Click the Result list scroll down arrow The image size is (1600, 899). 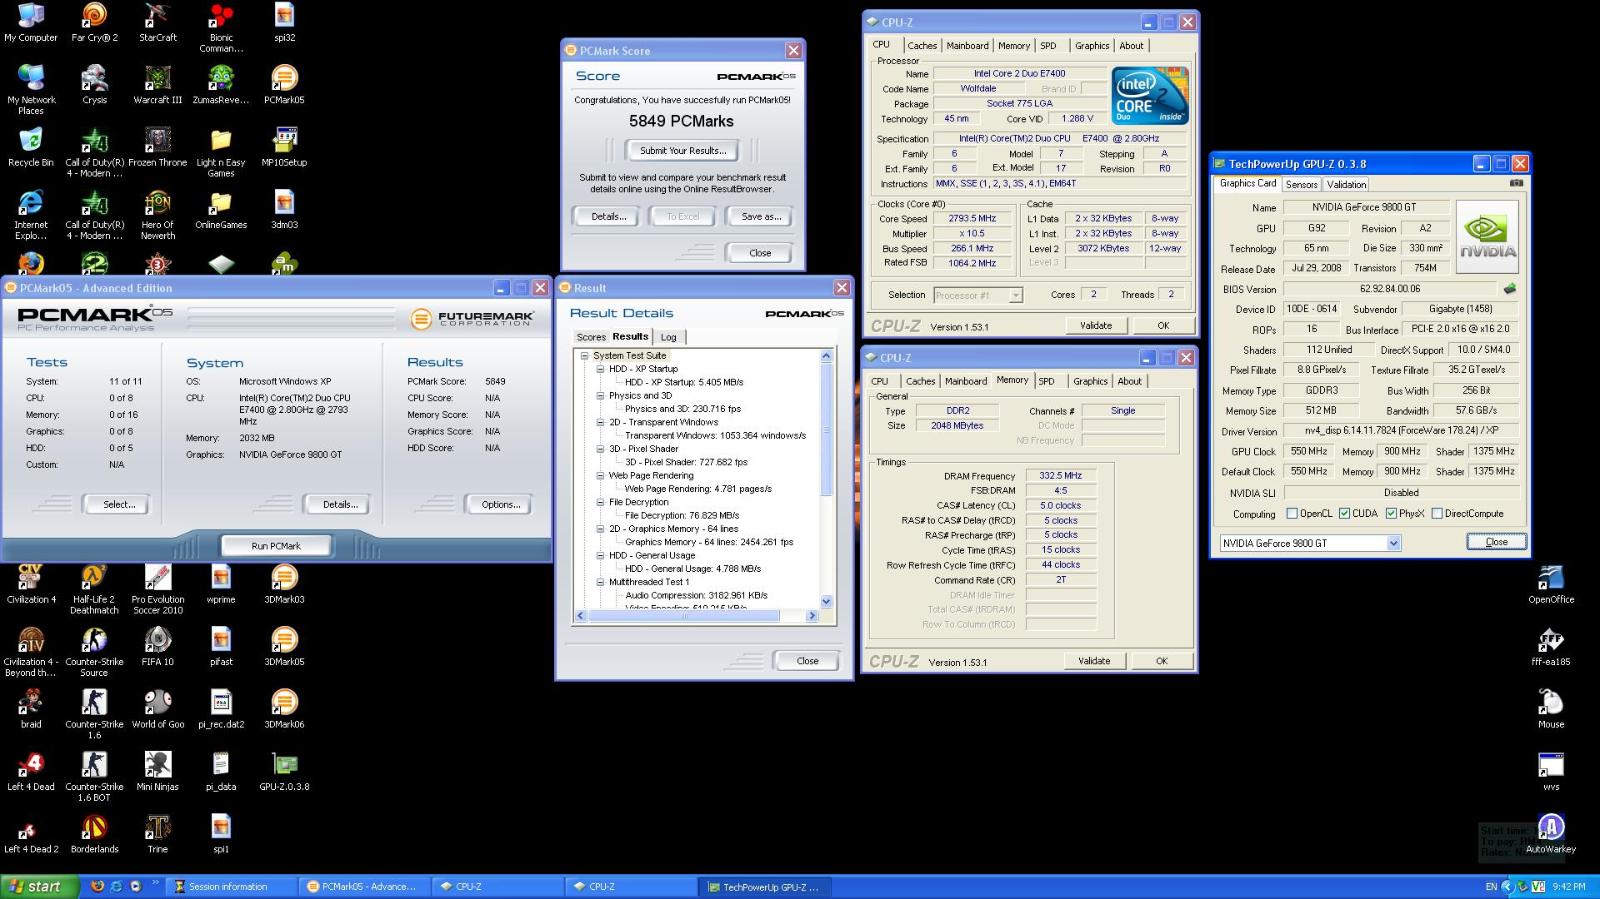point(826,601)
